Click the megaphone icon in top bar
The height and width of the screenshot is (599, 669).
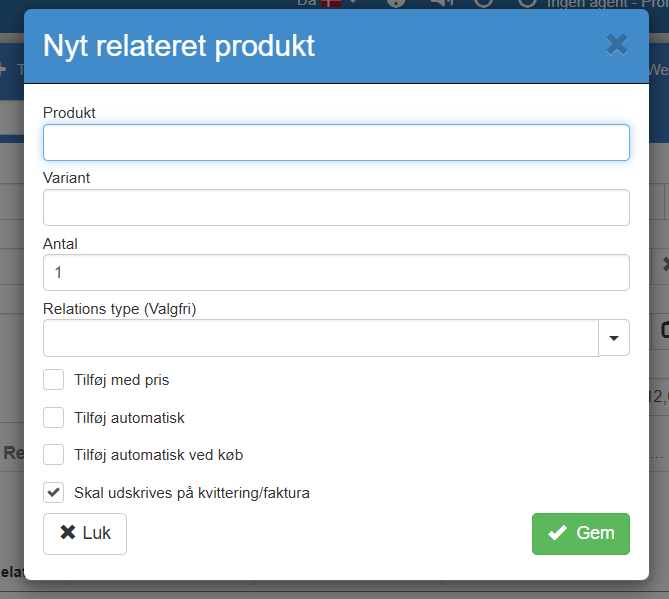point(441,3)
